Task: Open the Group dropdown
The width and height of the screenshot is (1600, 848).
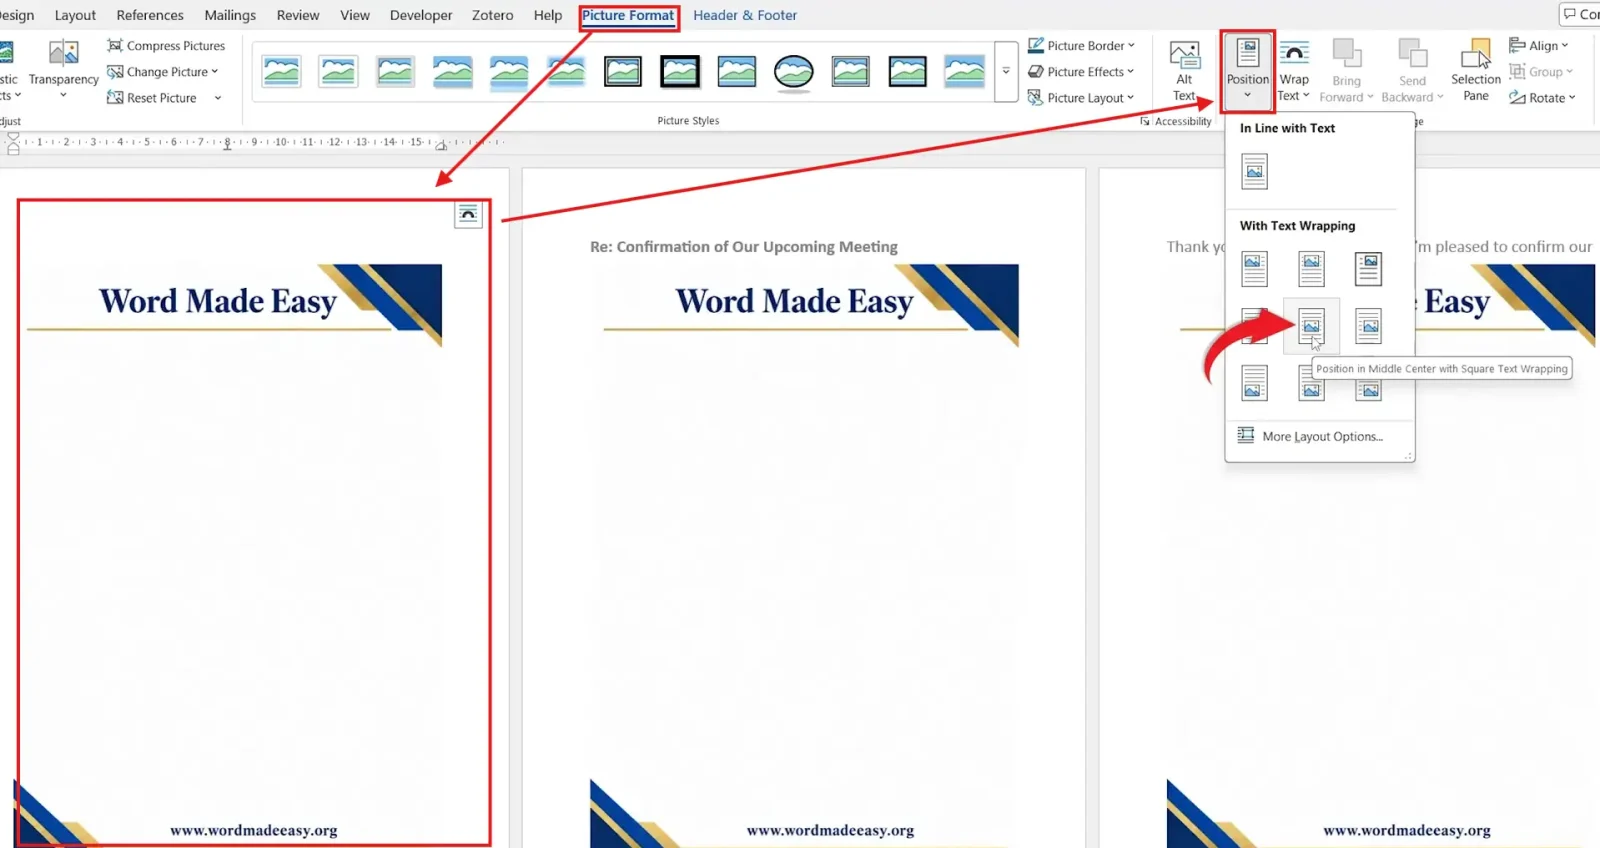Action: click(x=1541, y=72)
